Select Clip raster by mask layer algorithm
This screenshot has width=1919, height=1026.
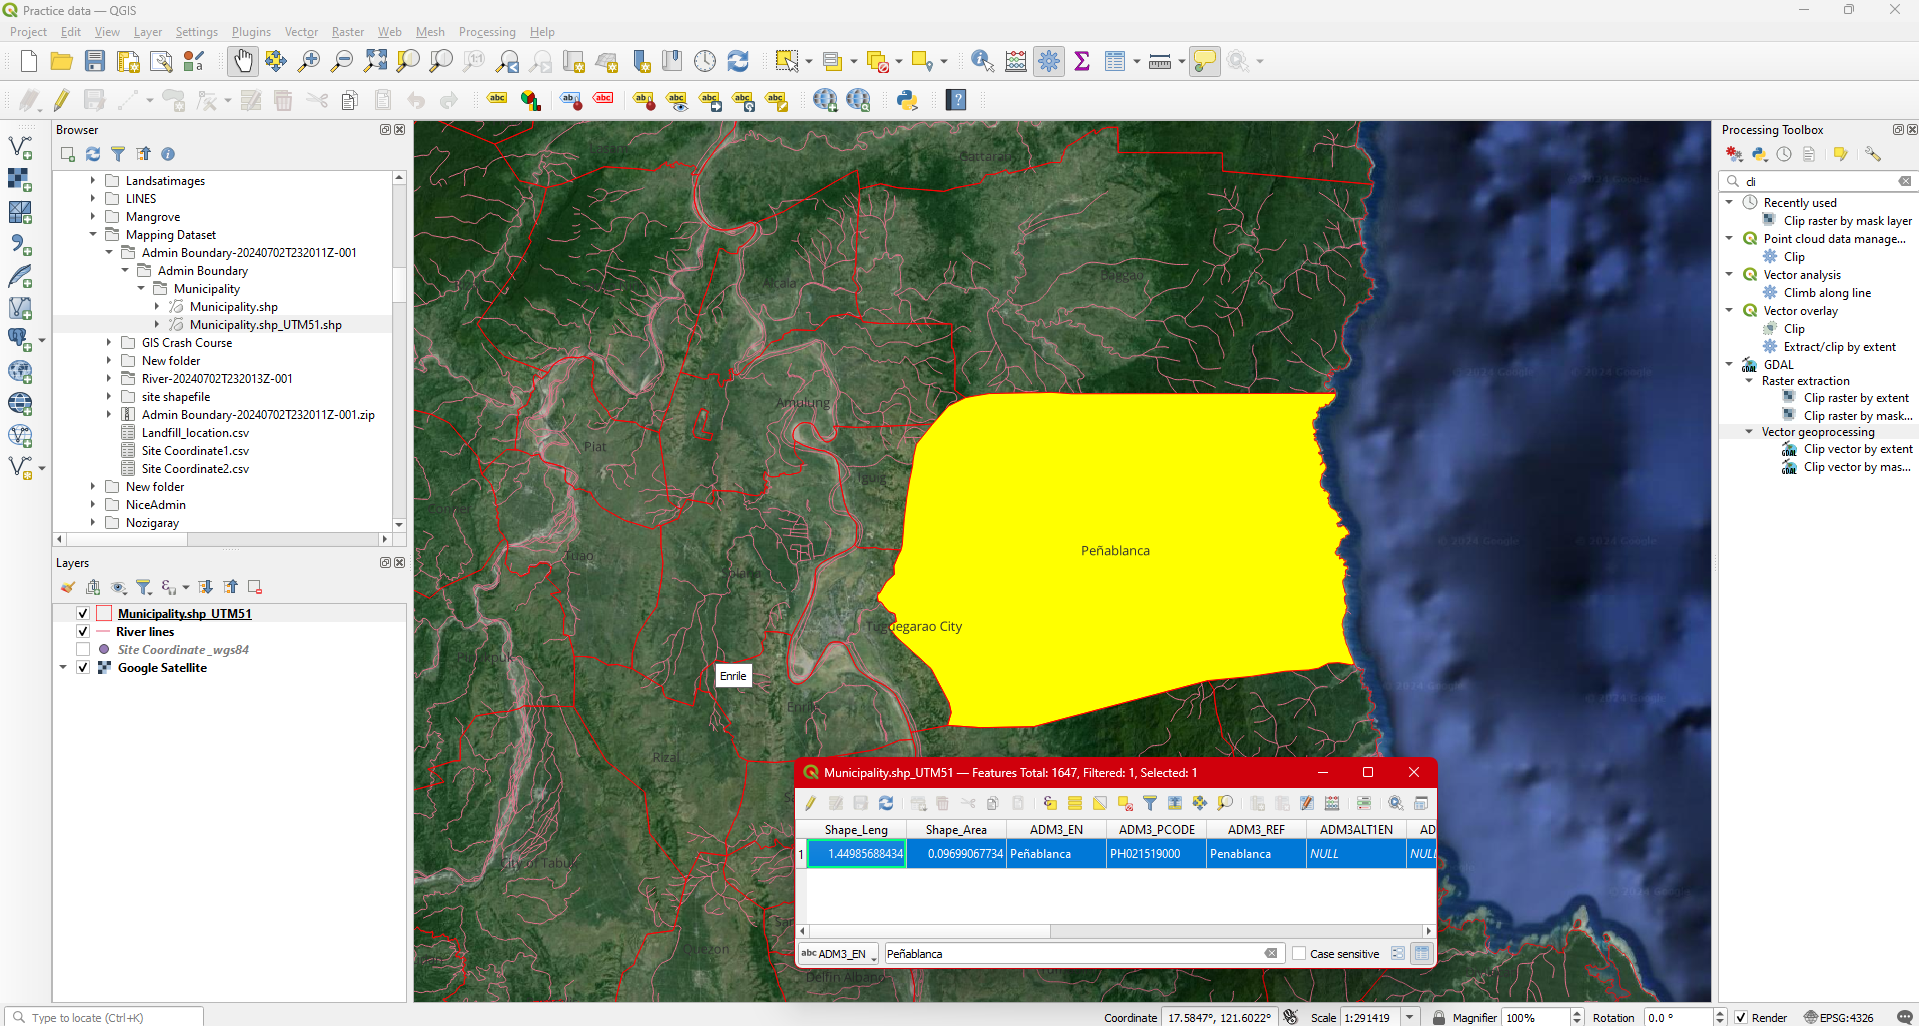tap(1847, 221)
